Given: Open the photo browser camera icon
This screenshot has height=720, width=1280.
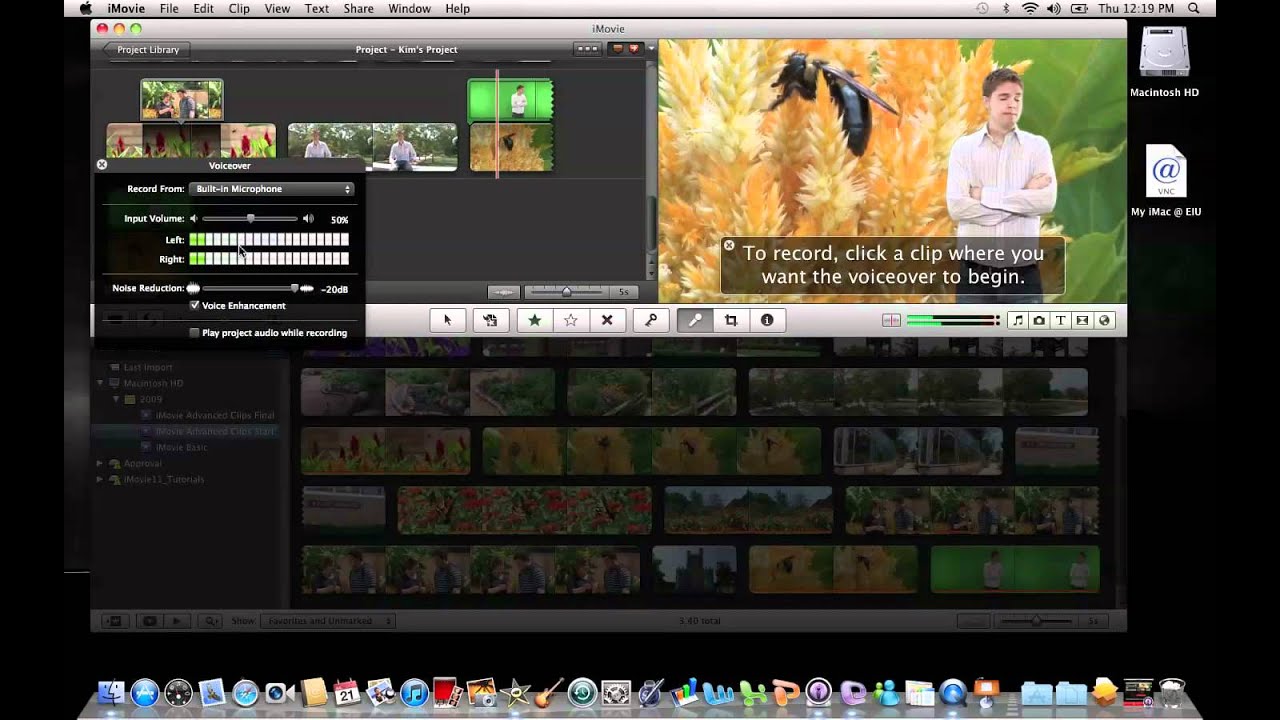Looking at the screenshot, I should [x=1039, y=320].
